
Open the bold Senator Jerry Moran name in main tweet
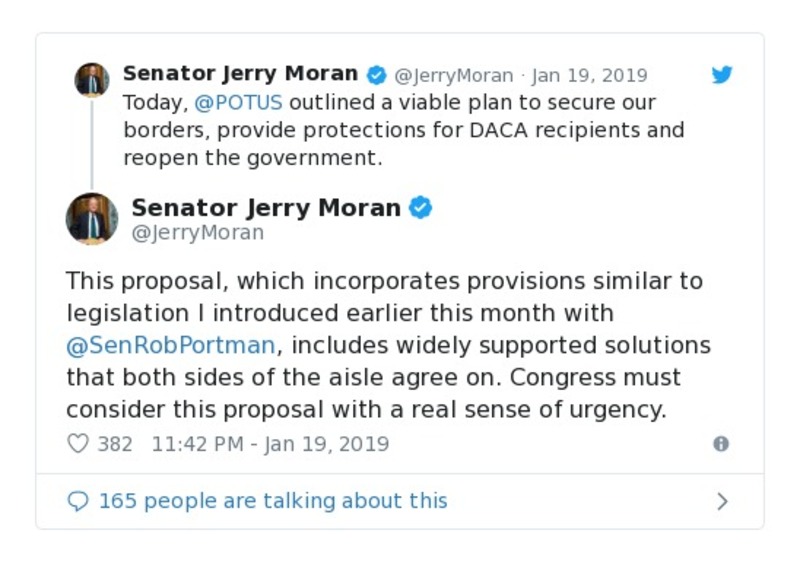coord(266,208)
